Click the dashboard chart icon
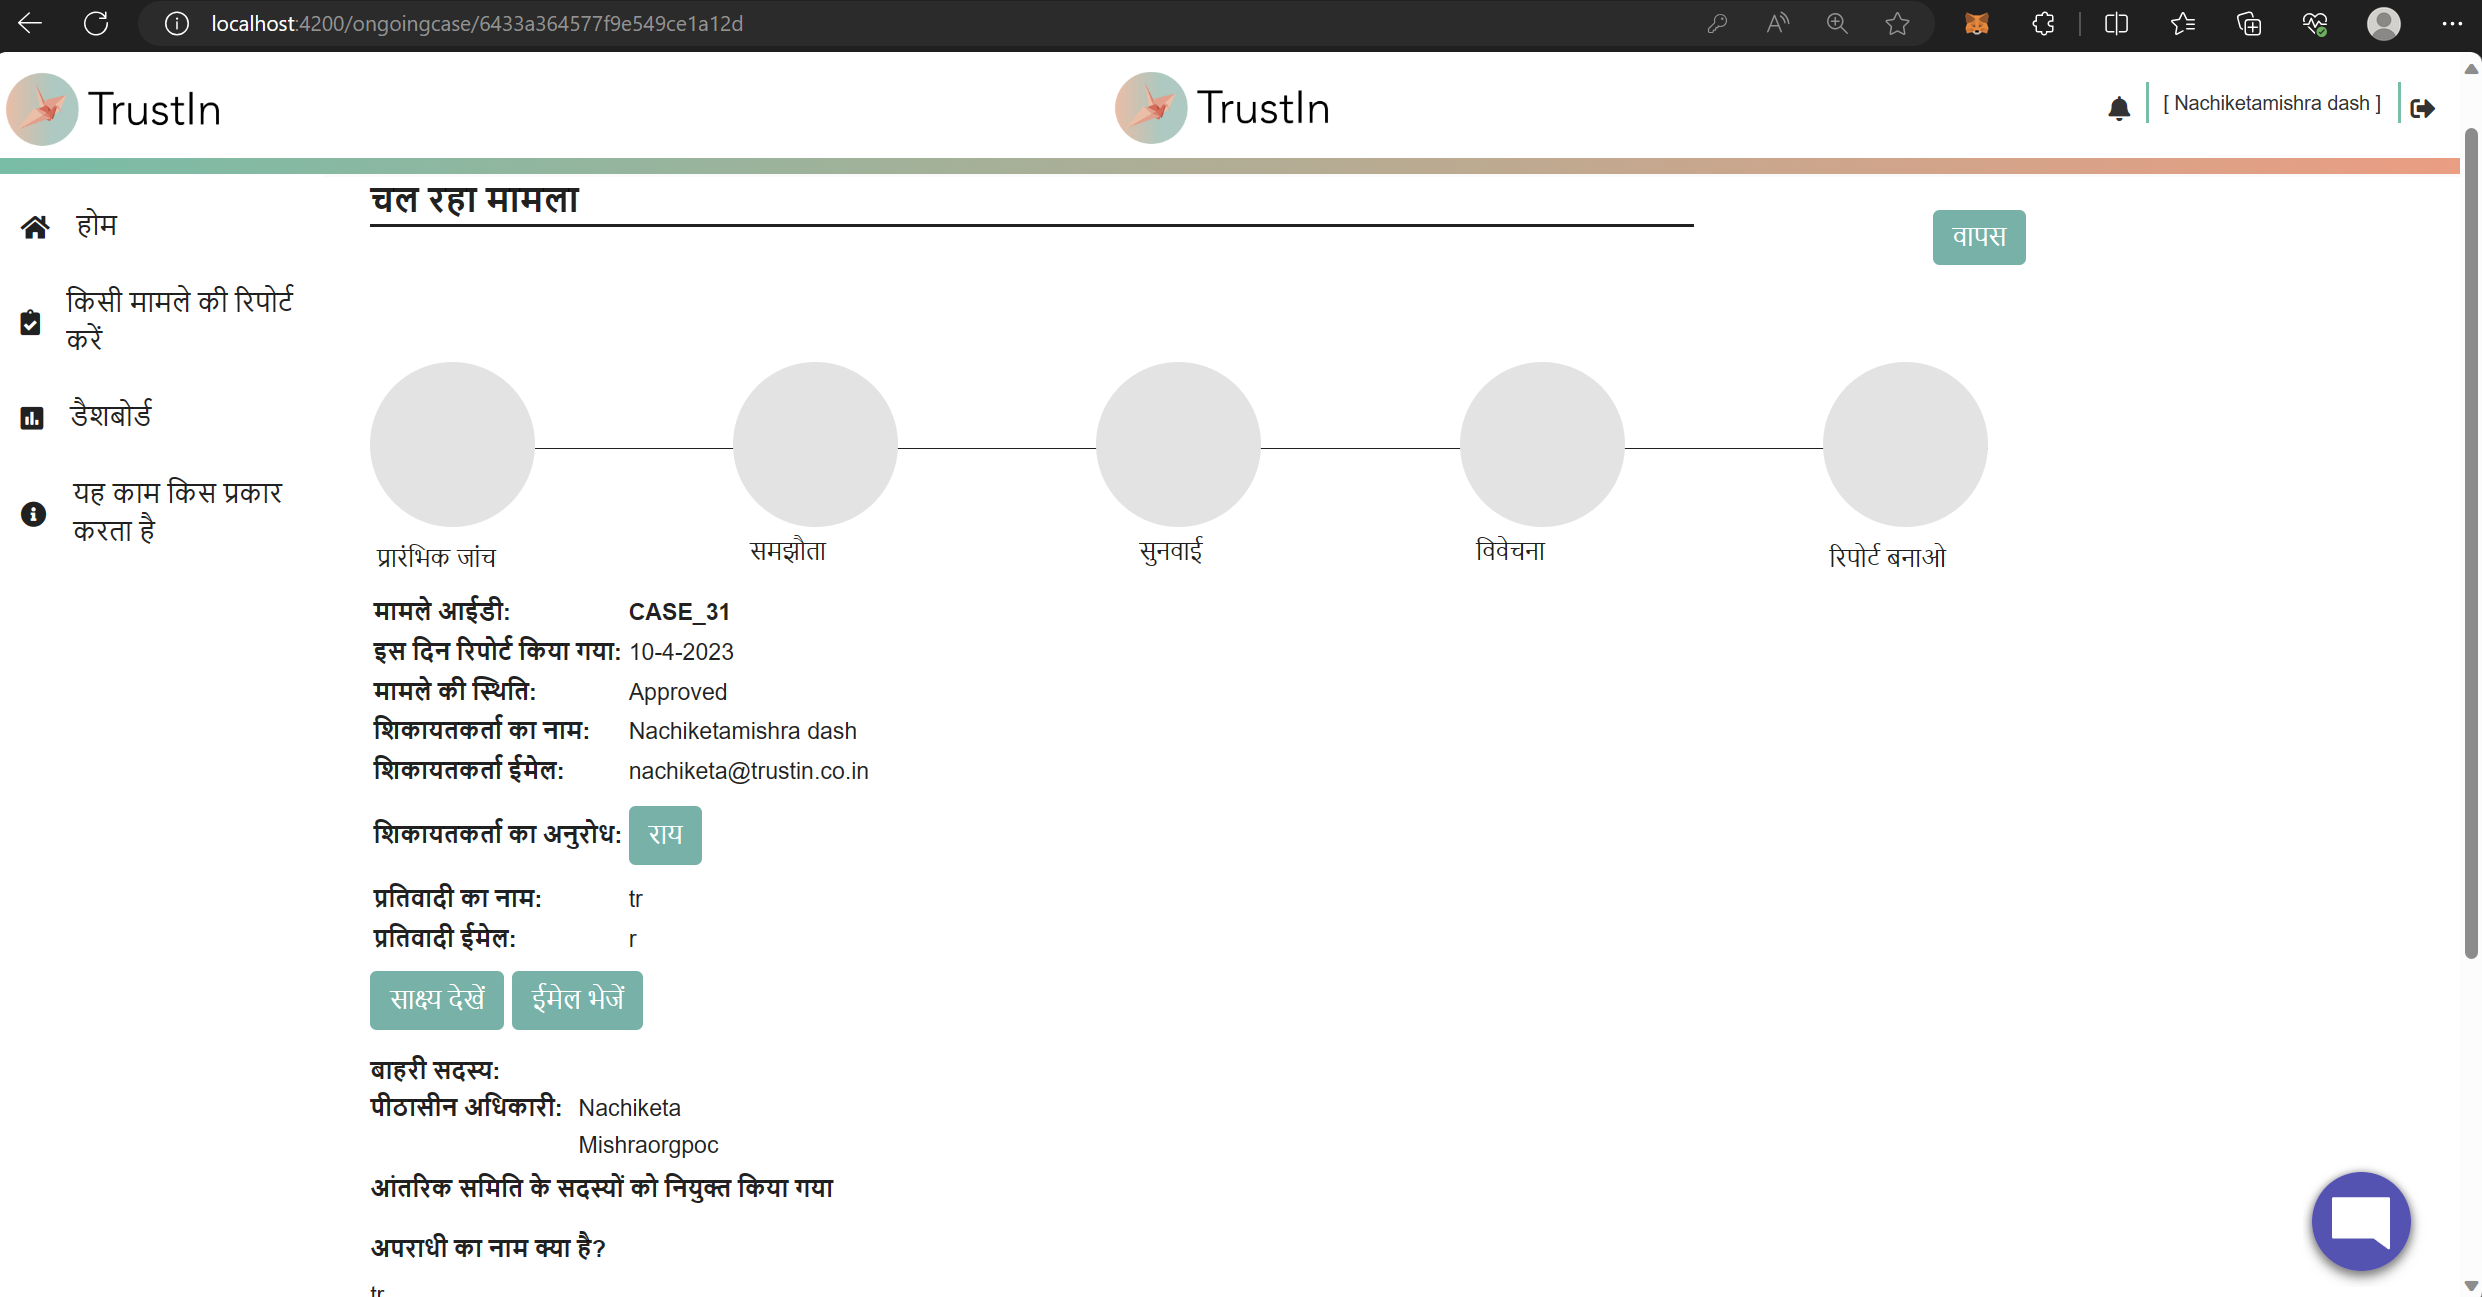This screenshot has height=1297, width=2482. pyautogui.click(x=32, y=417)
